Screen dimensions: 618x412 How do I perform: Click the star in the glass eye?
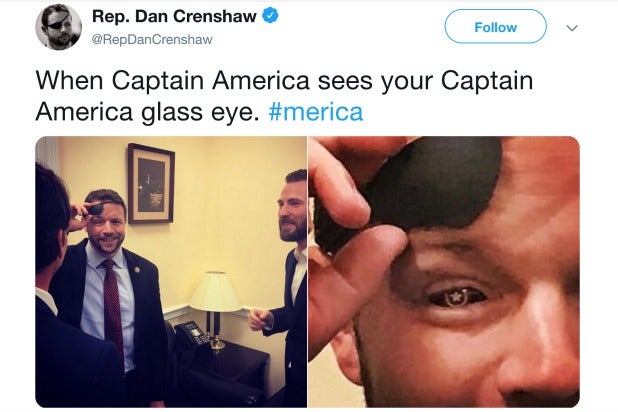coord(456,295)
